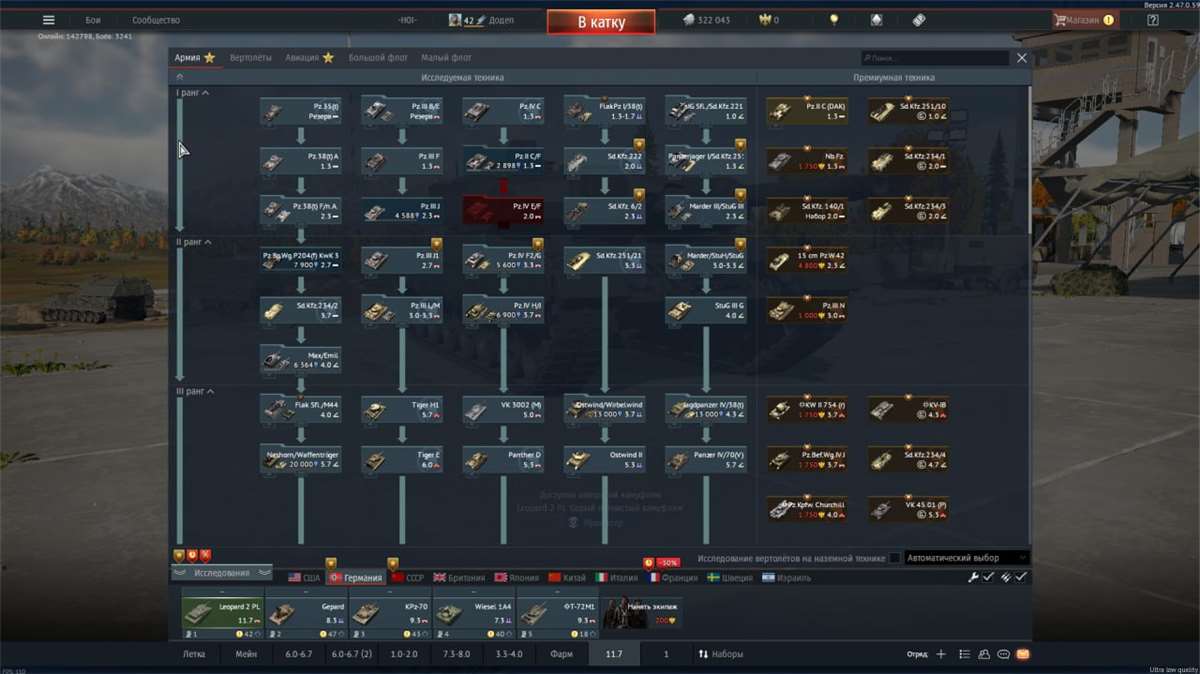Select the Италия nation tab

tap(617, 578)
